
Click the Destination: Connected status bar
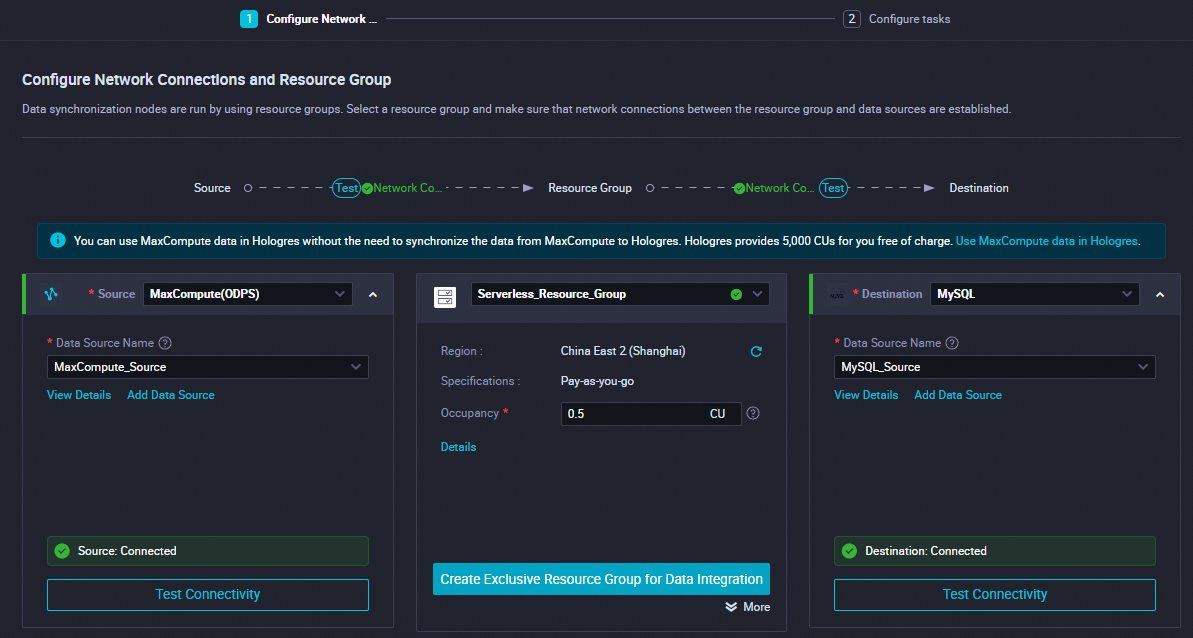pos(994,551)
